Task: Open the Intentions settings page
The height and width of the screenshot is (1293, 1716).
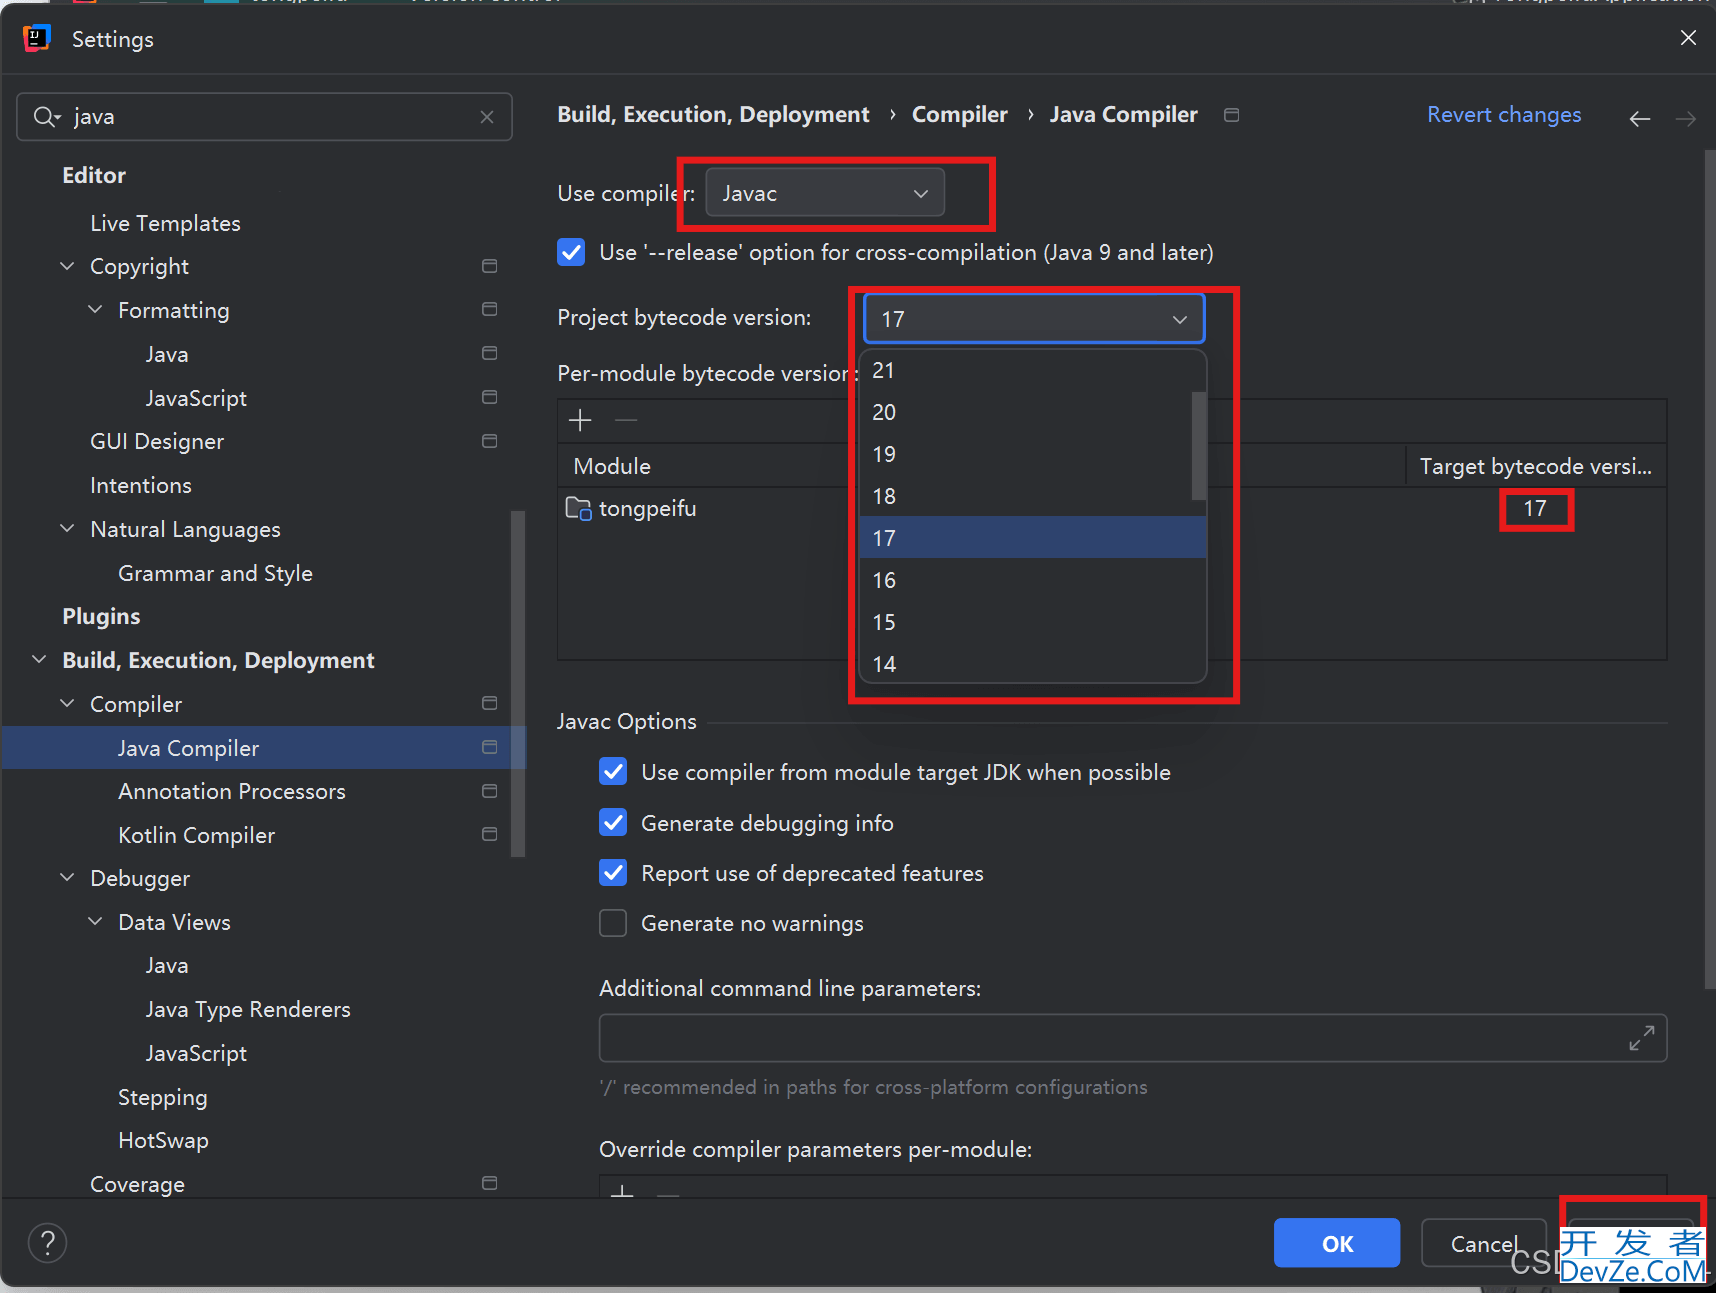Action: point(141,485)
